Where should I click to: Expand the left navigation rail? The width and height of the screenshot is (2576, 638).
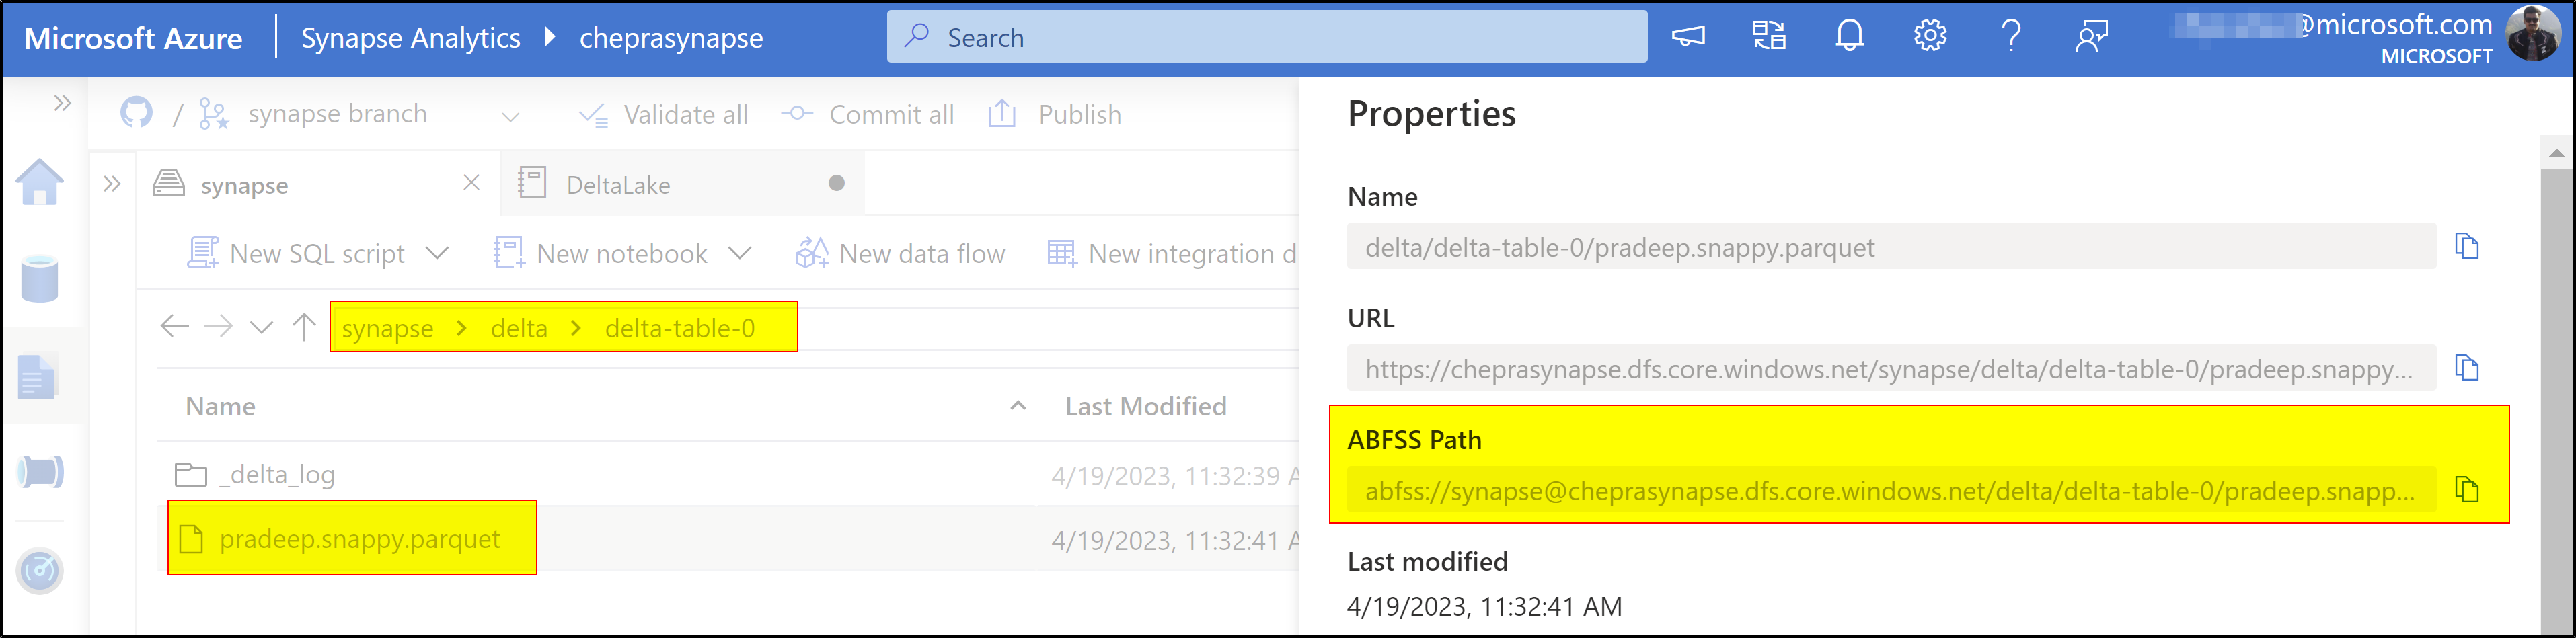coord(63,103)
